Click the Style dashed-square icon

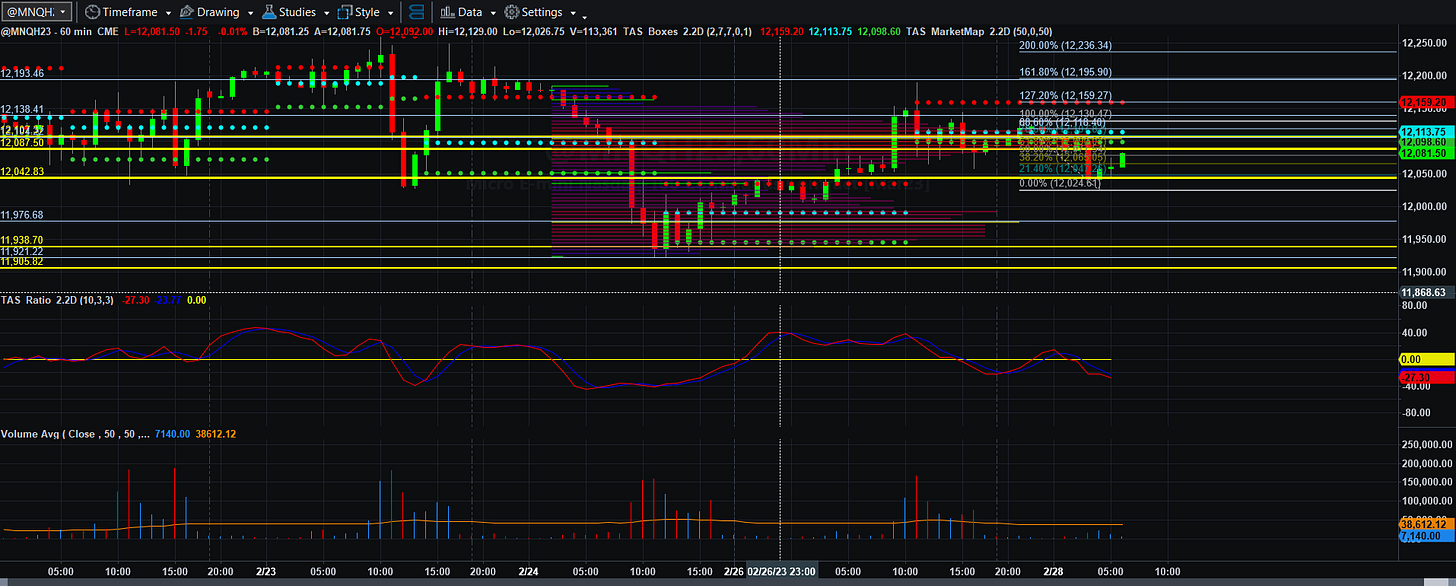(345, 12)
